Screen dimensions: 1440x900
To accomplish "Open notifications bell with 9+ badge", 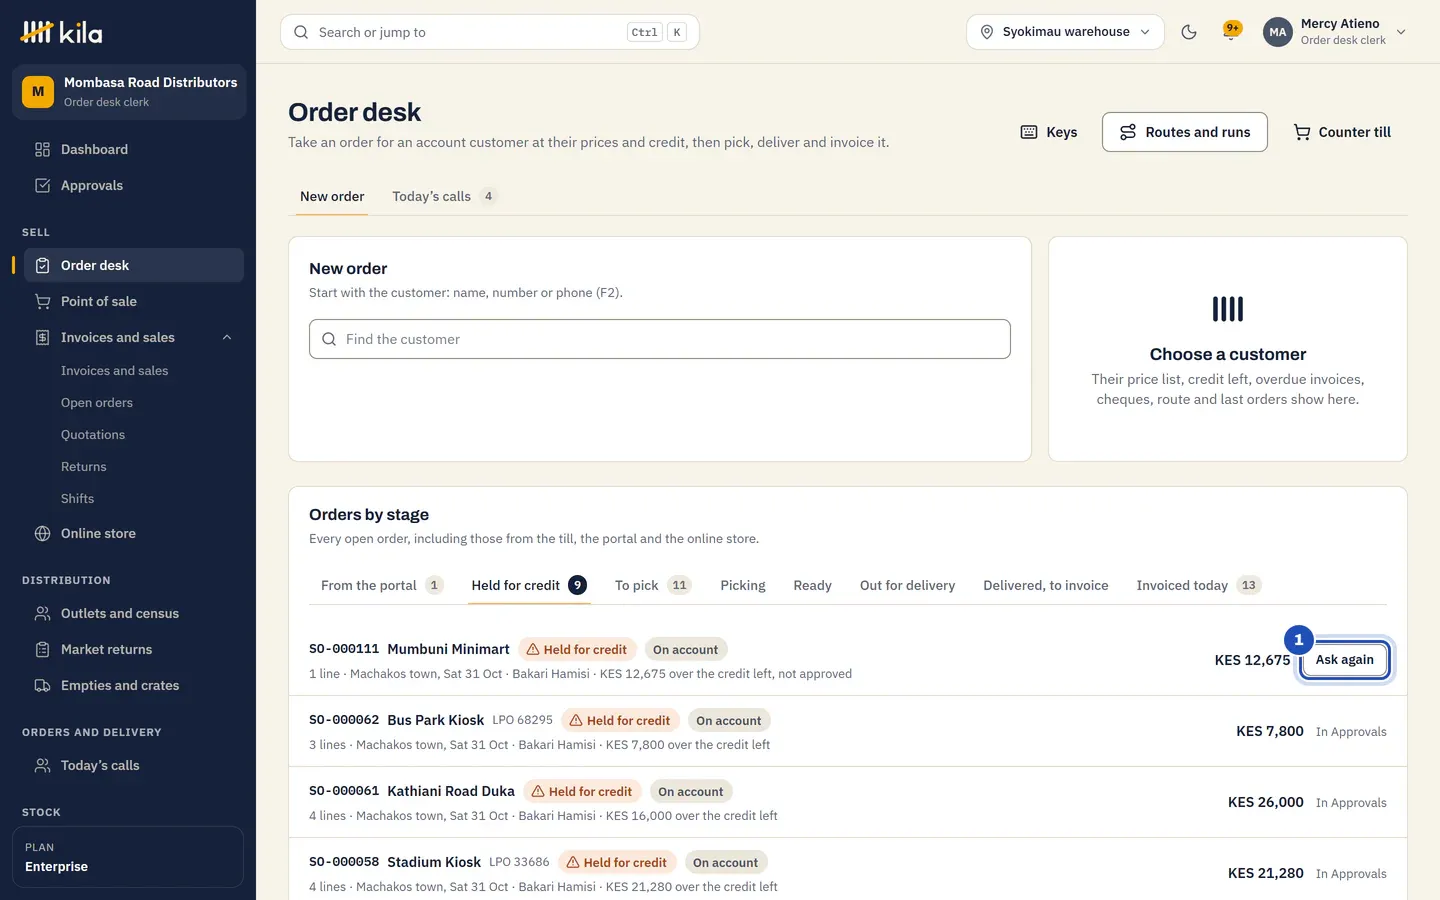I will click(1231, 32).
